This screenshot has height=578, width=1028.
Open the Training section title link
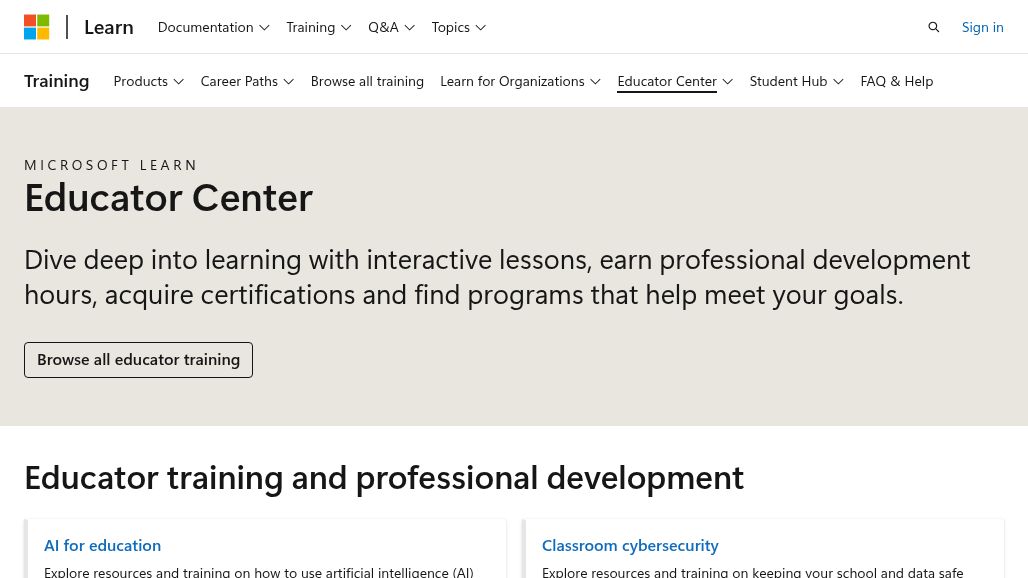click(x=57, y=81)
